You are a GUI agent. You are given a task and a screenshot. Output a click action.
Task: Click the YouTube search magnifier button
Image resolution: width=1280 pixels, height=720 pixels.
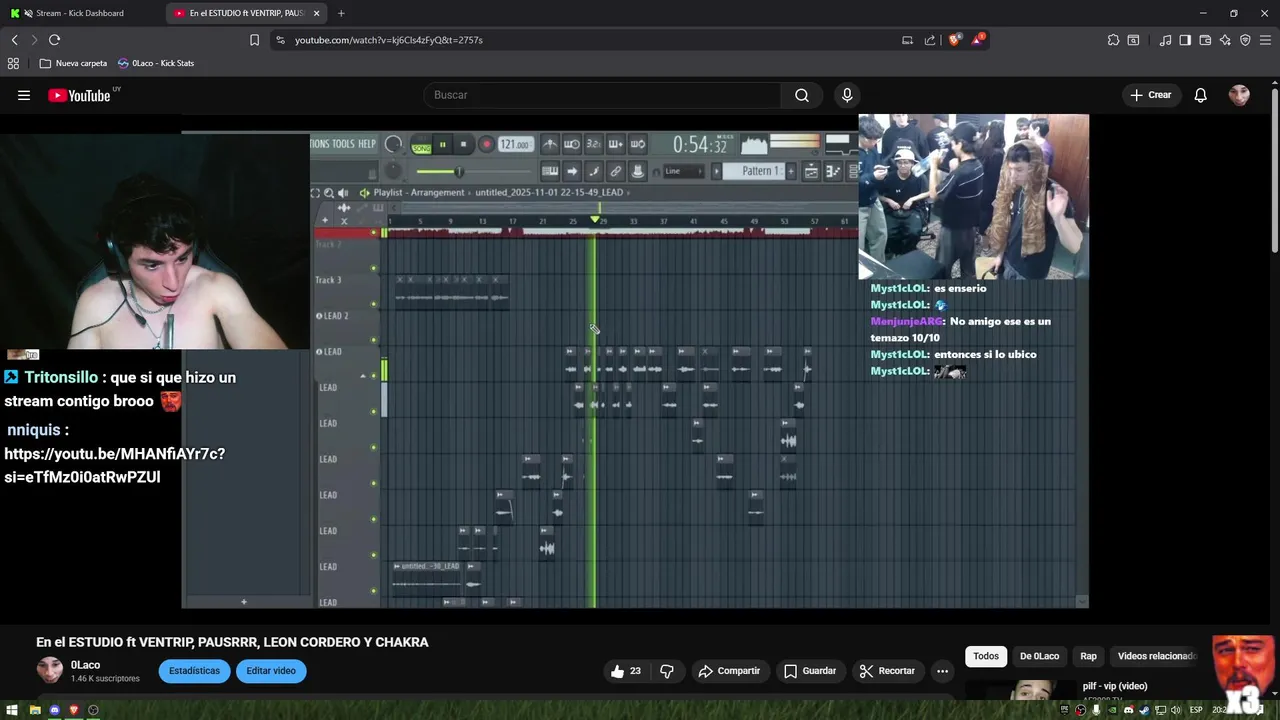(x=802, y=95)
